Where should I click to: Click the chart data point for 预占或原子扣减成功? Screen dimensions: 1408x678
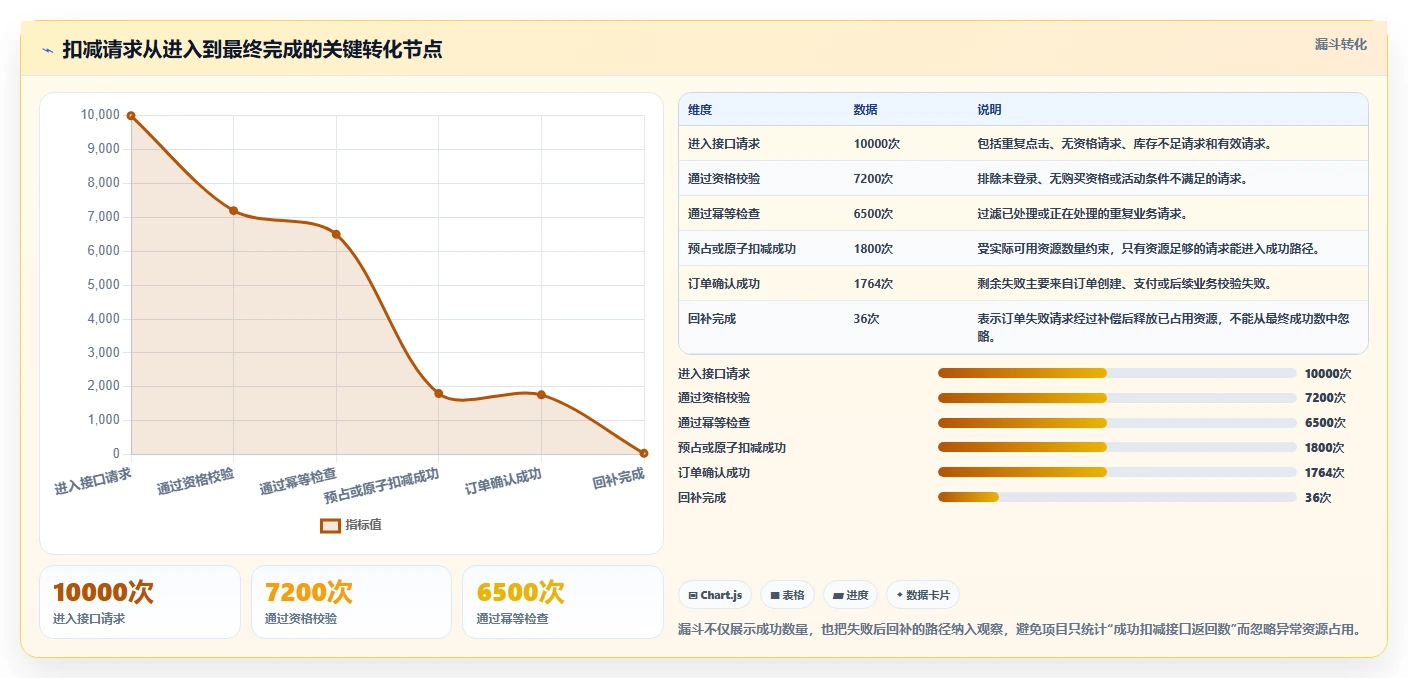pyautogui.click(x=438, y=394)
